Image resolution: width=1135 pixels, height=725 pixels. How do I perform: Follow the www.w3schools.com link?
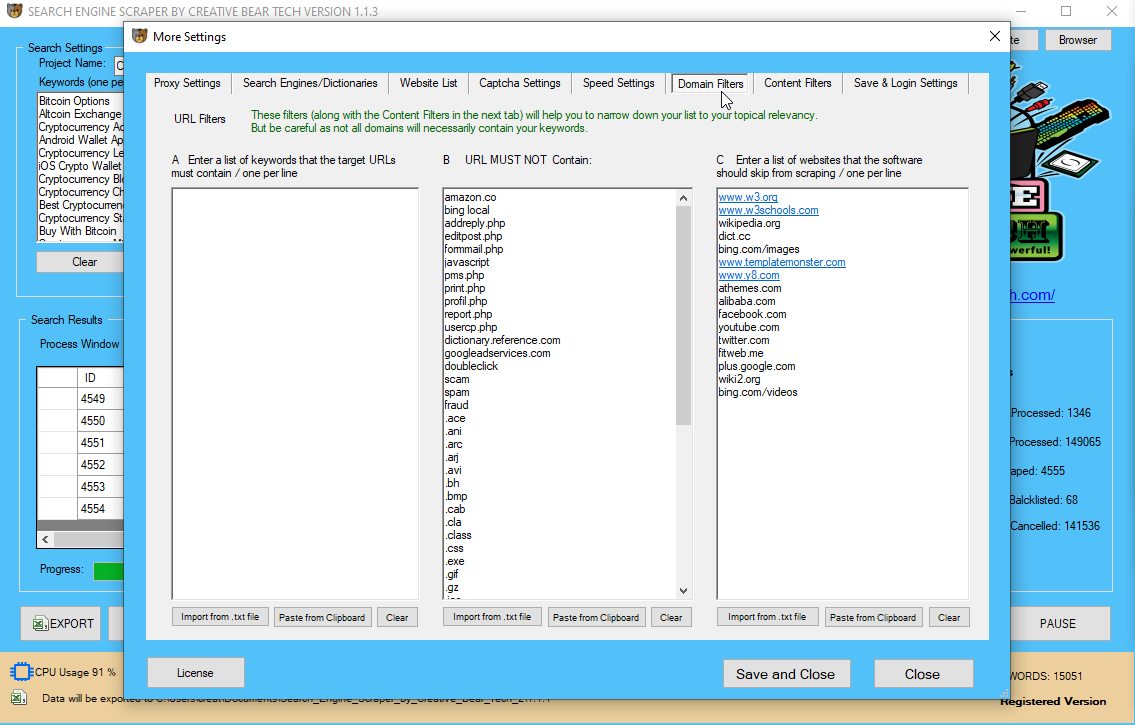click(768, 210)
